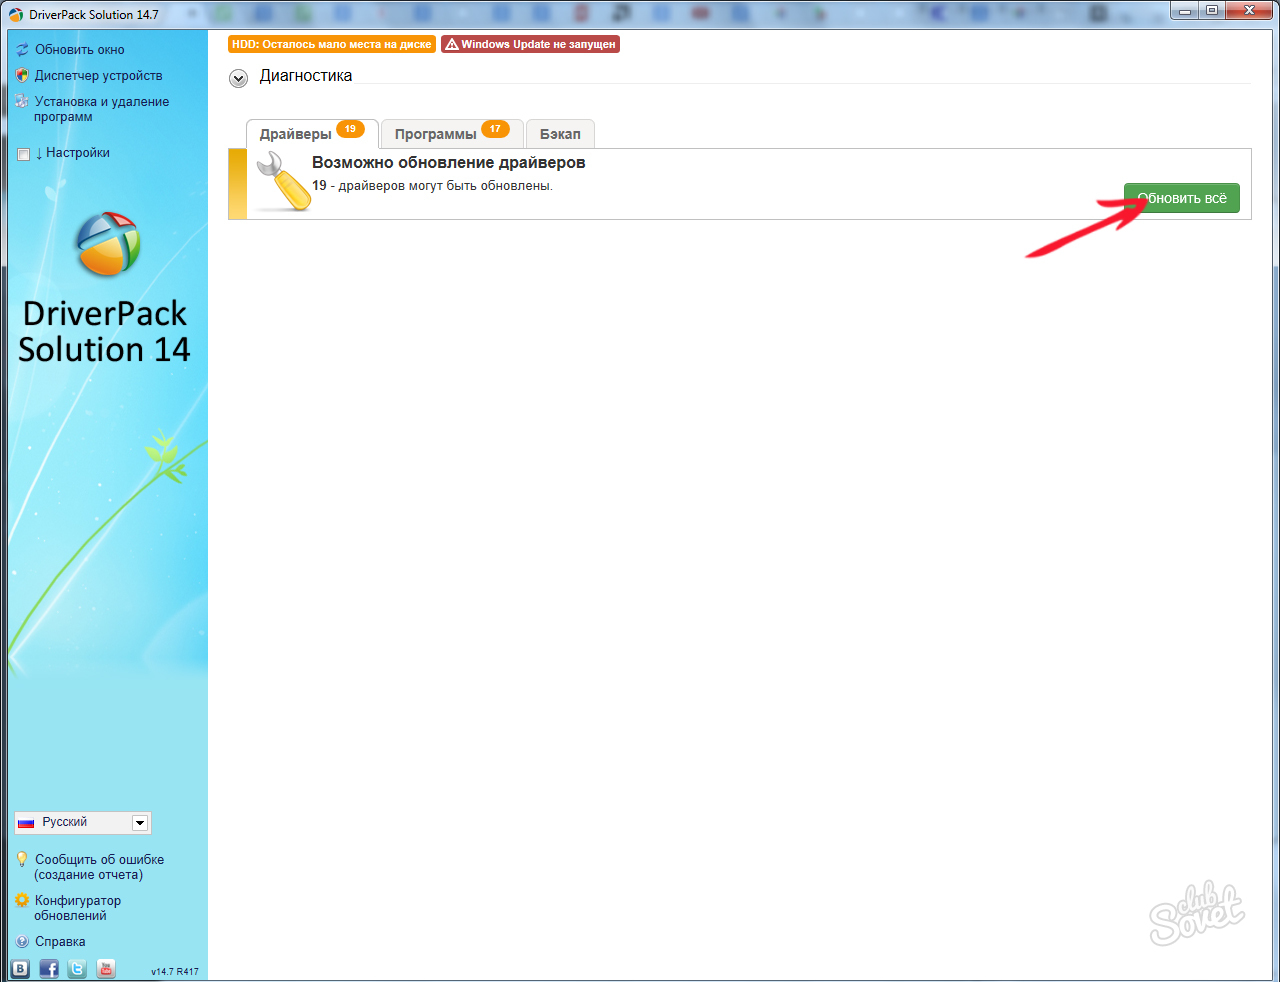Click the 19 badge on Драйверы tab
The image size is (1280, 982).
click(350, 129)
